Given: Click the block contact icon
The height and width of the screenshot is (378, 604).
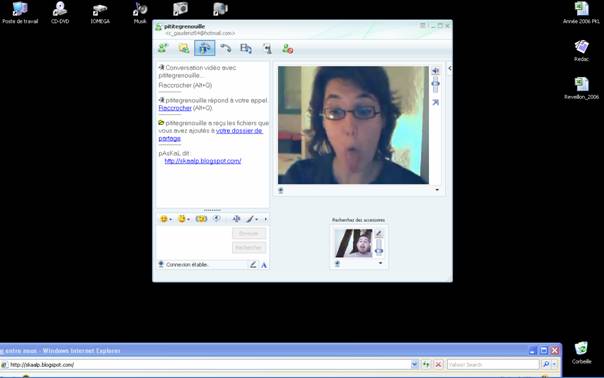Looking at the screenshot, I should pyautogui.click(x=287, y=49).
